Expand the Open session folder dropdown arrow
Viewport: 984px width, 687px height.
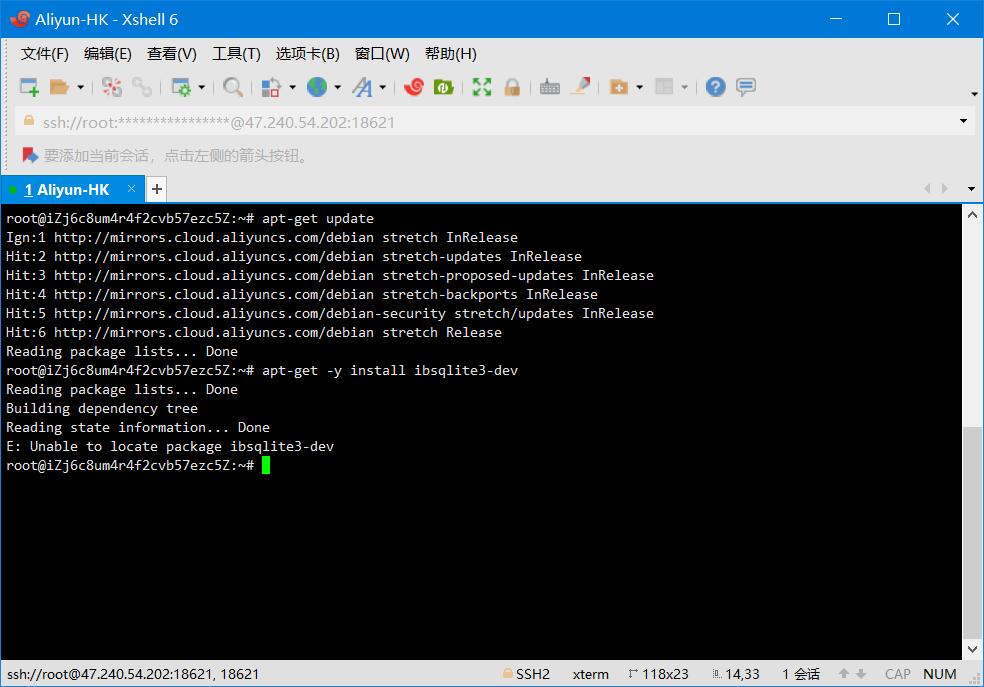[80, 87]
